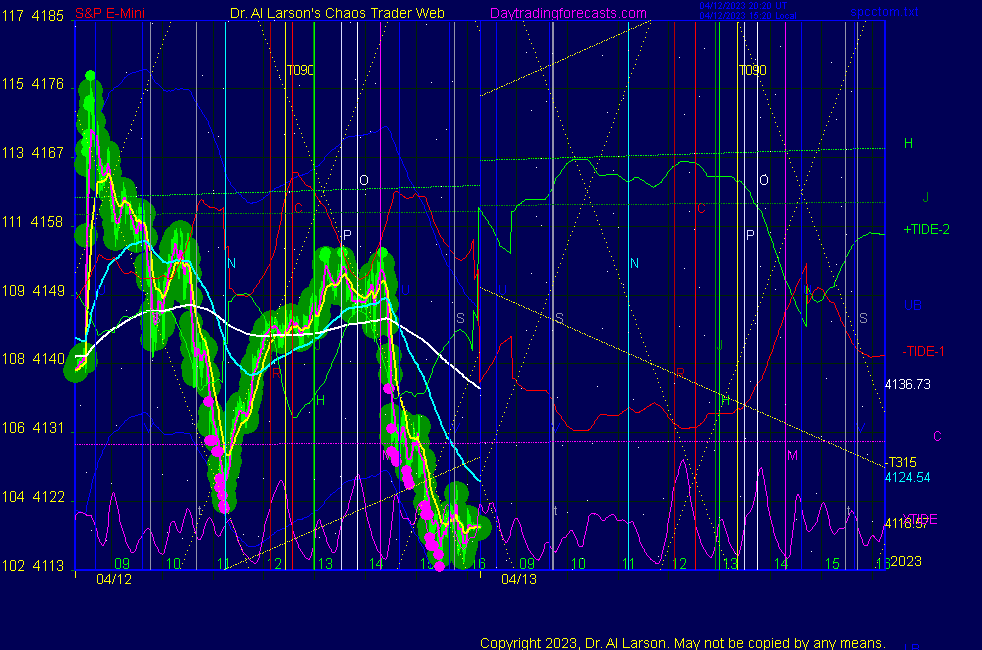Select the 4136.73 price value
Viewport: 982px width, 650px height.
coord(907,384)
